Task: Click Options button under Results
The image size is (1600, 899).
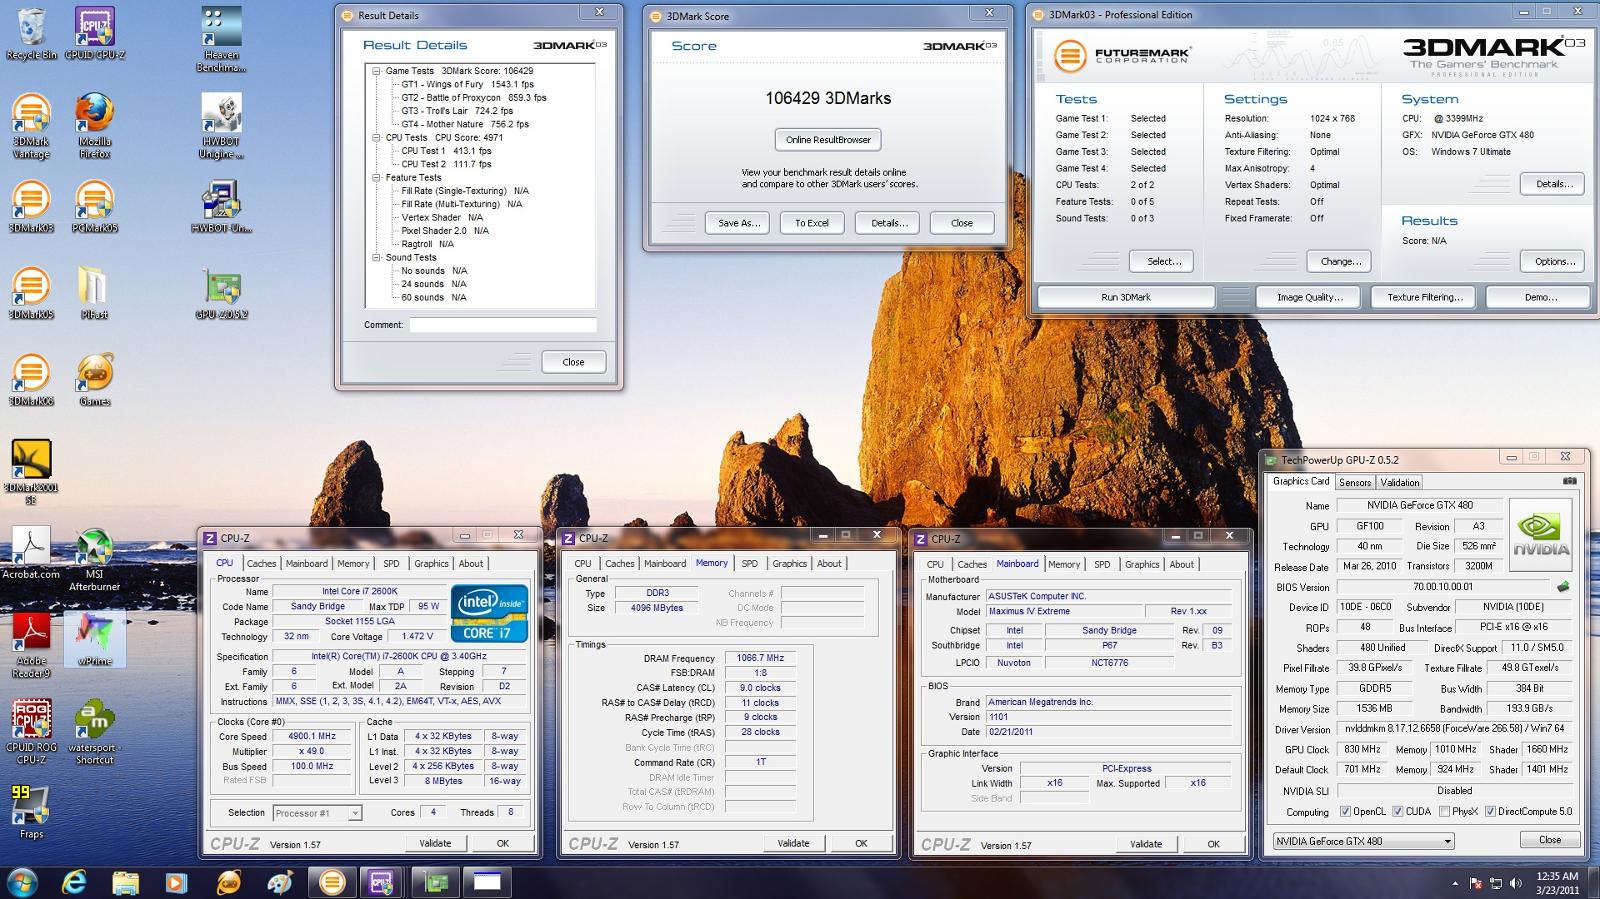Action: coord(1554,261)
